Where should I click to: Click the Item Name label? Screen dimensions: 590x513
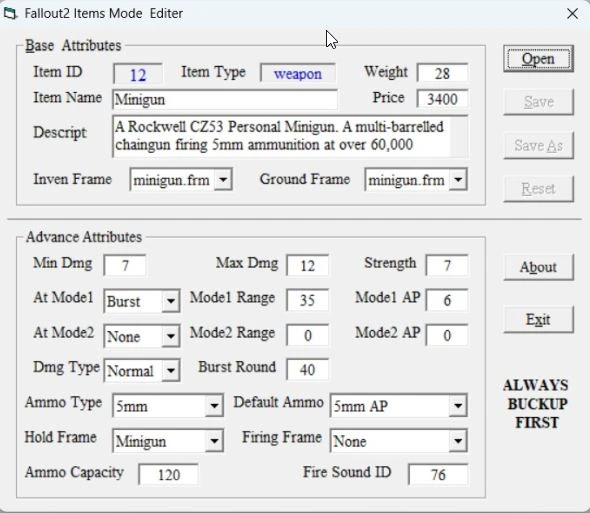pos(68,98)
